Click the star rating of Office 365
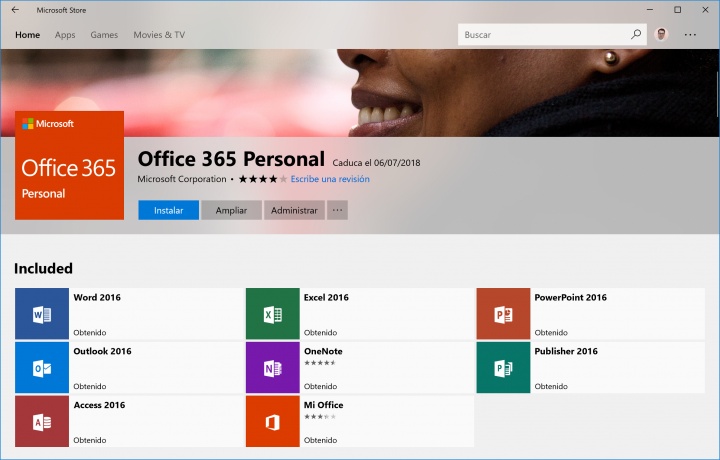This screenshot has height=460, width=720. click(263, 179)
